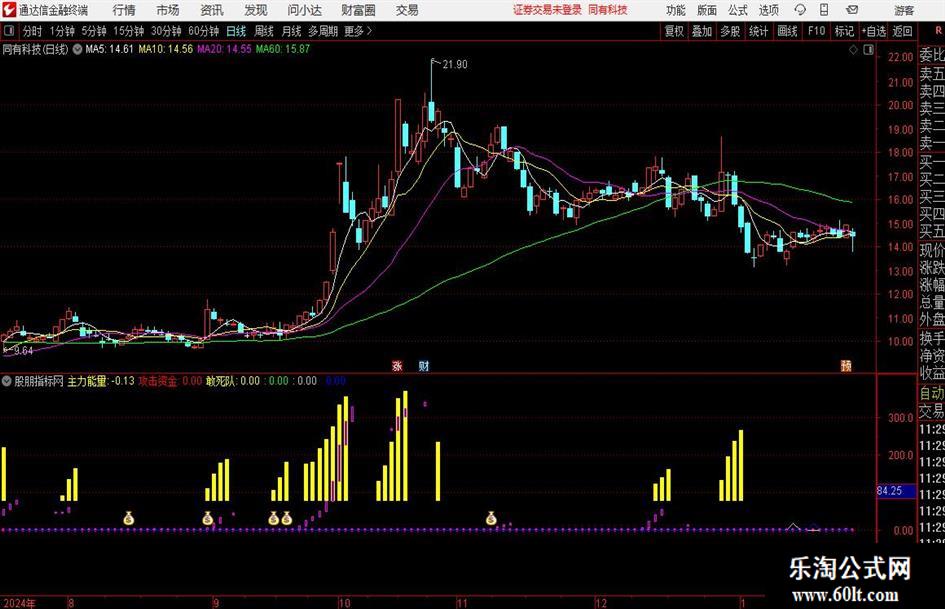This screenshot has height=609, width=945.
Task: Open the 市场 menu
Action: pyautogui.click(x=168, y=10)
